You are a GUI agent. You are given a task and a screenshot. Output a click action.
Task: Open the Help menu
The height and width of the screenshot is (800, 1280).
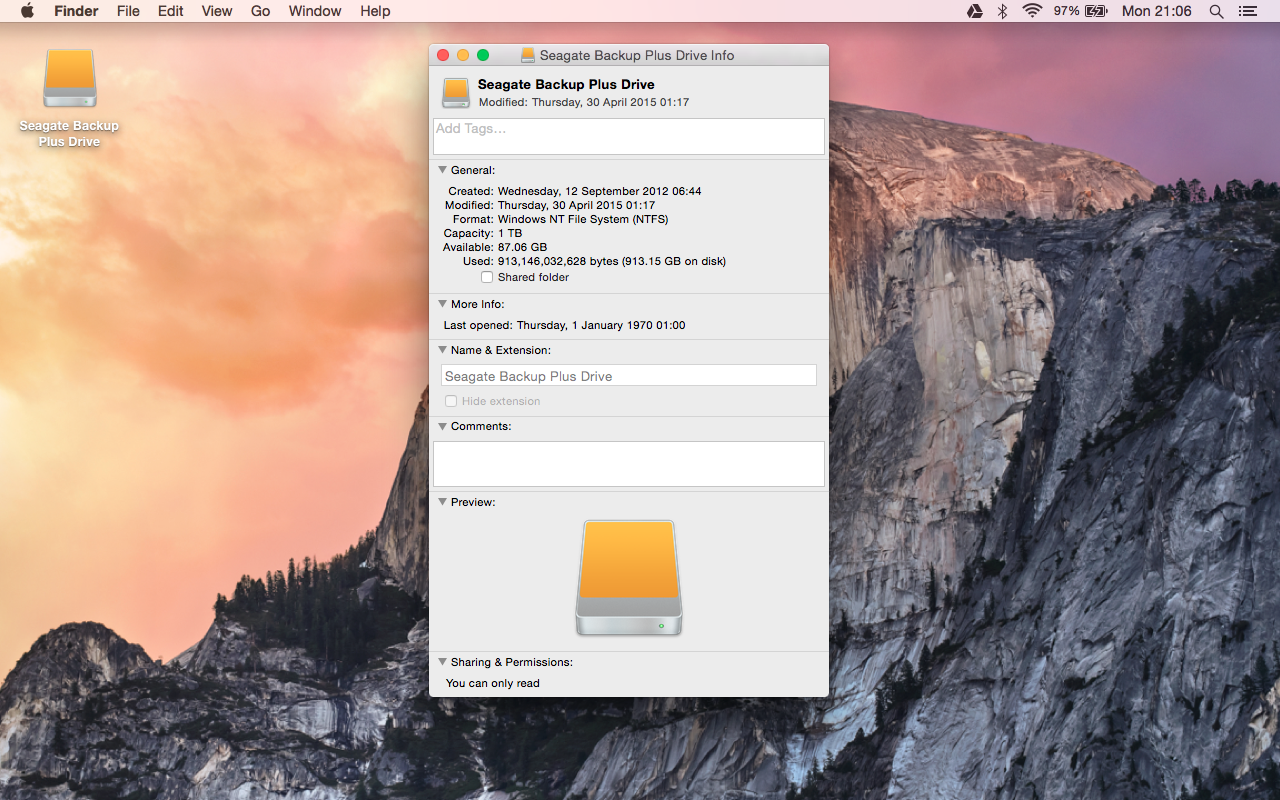click(375, 11)
